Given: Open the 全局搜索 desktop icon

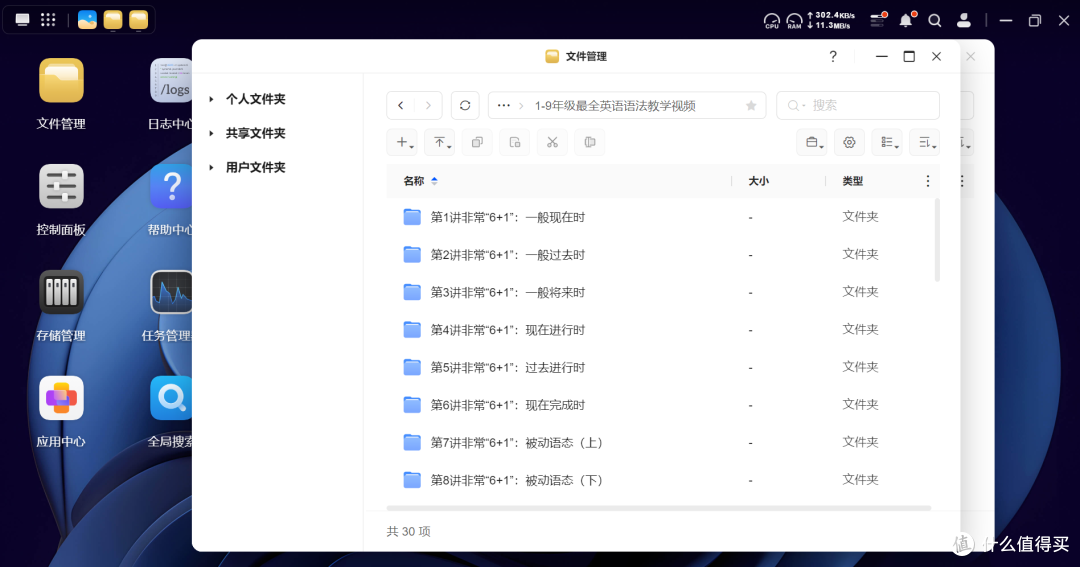Looking at the screenshot, I should (171, 398).
